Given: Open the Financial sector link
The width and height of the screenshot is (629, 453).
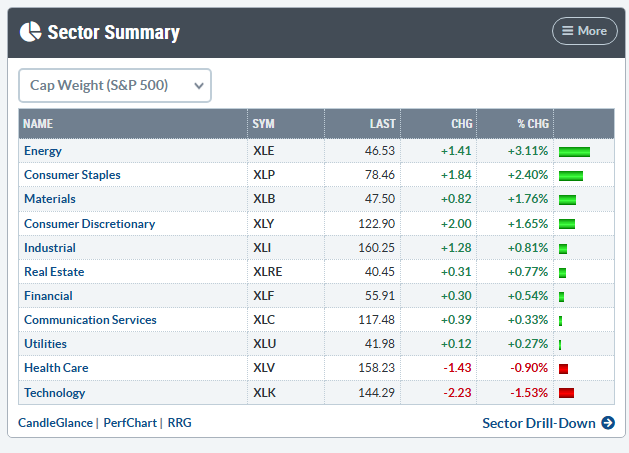Looking at the screenshot, I should (x=48, y=296).
